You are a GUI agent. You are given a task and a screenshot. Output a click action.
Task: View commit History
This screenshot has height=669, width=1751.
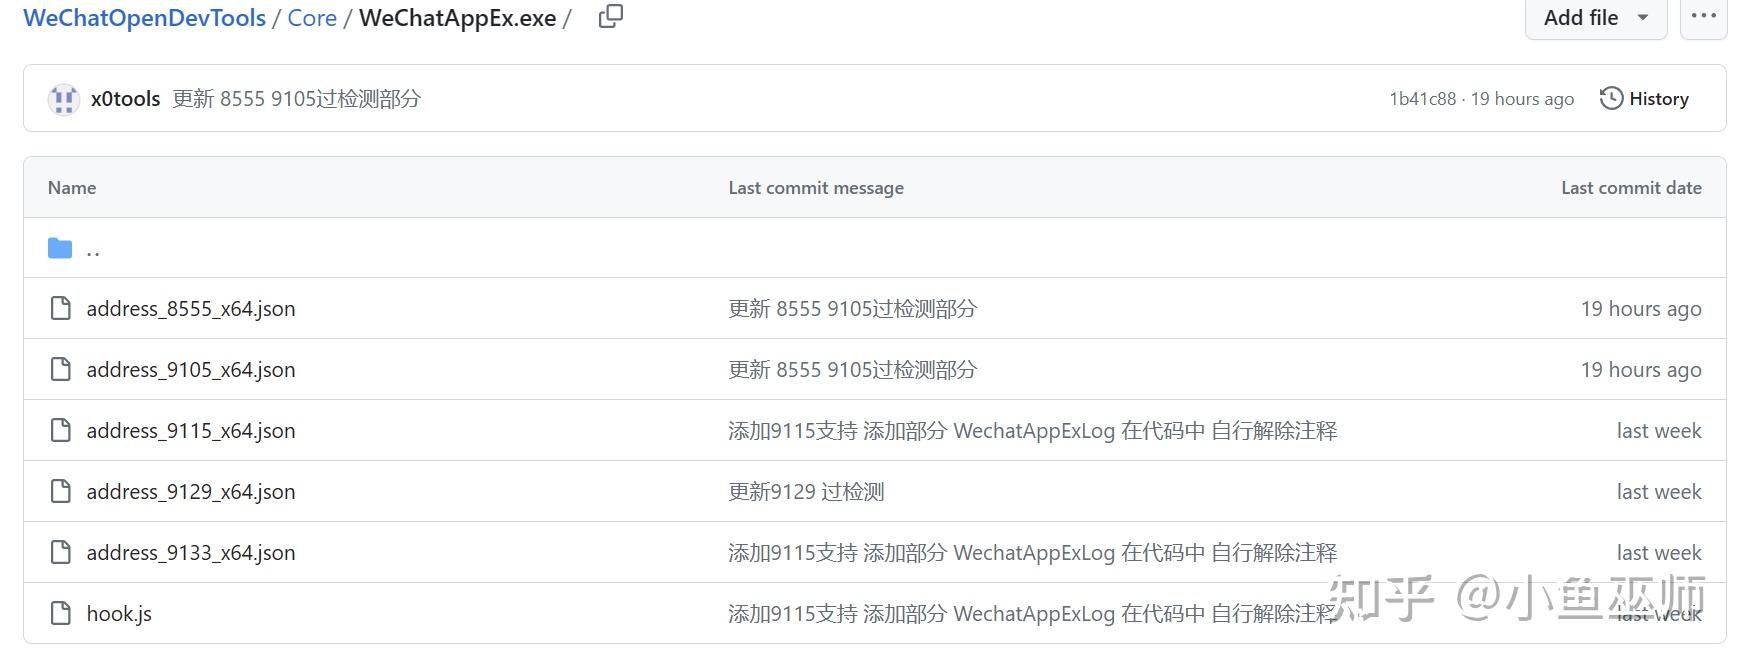(1644, 99)
